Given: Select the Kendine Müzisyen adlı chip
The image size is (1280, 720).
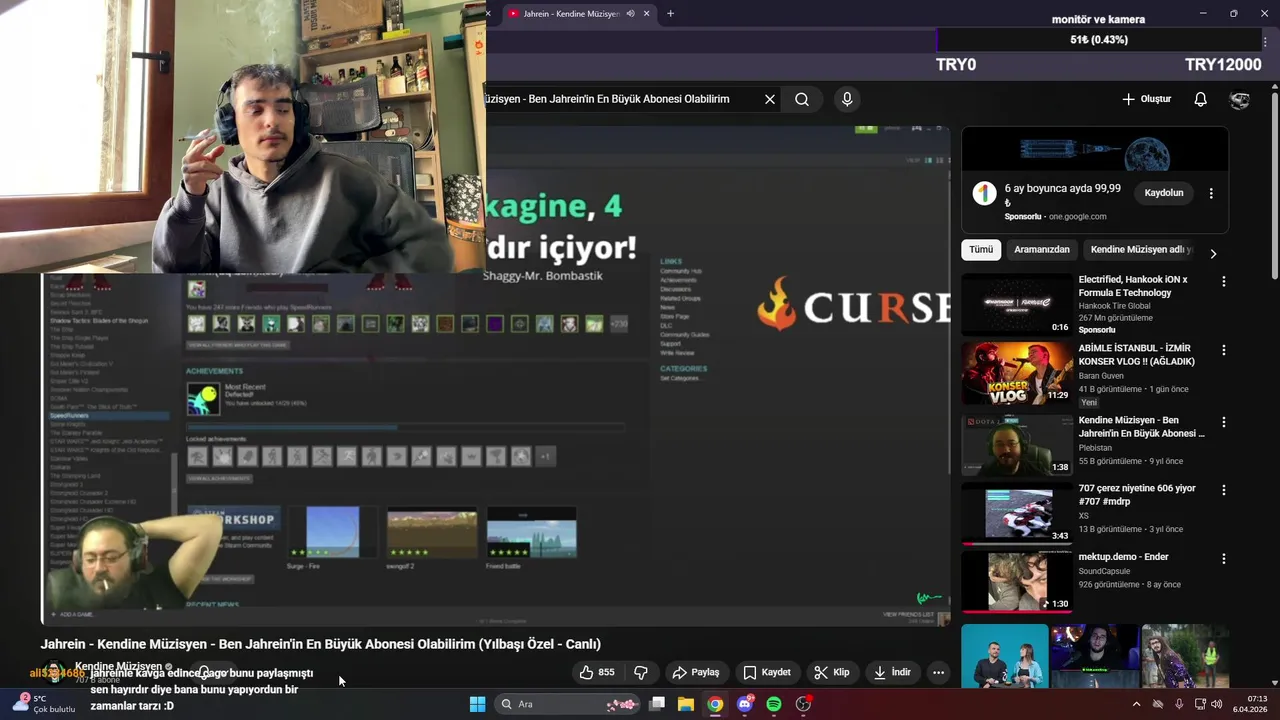Looking at the screenshot, I should (x=1140, y=250).
